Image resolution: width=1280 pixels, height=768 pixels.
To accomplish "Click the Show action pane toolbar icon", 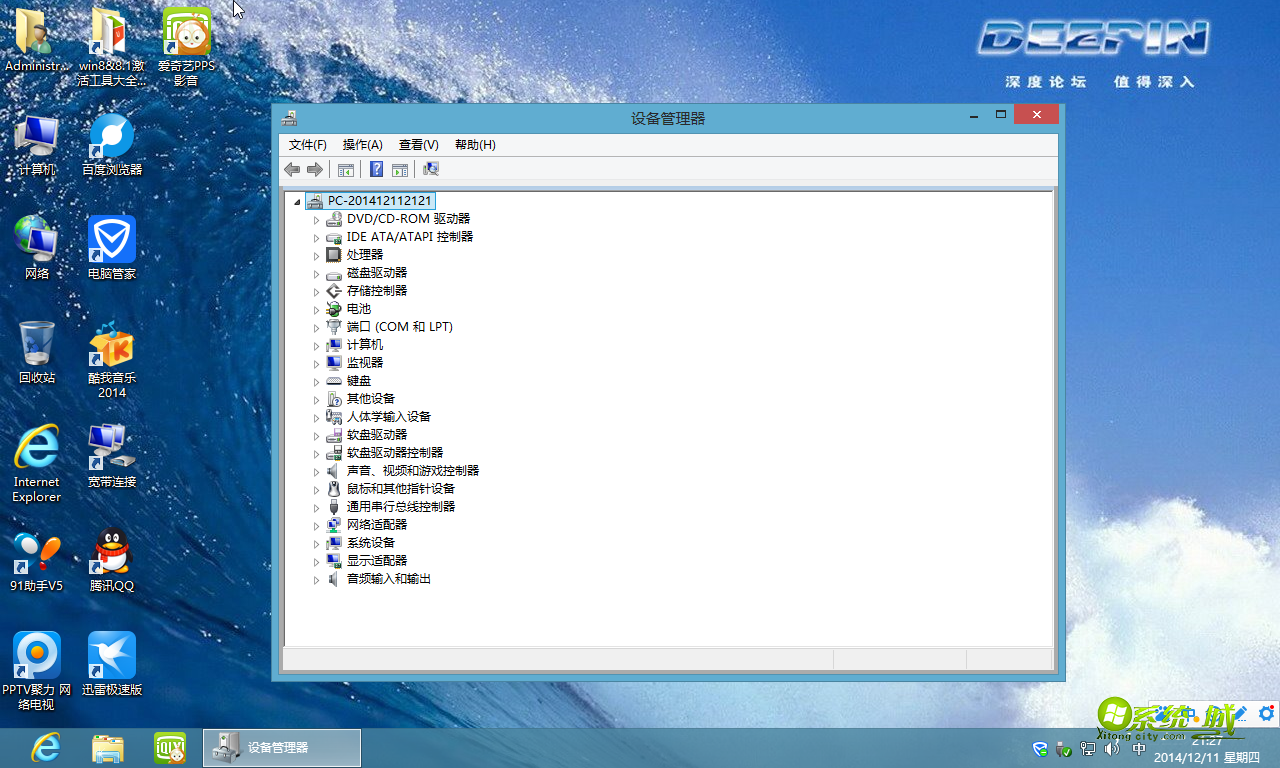I will coord(400,169).
